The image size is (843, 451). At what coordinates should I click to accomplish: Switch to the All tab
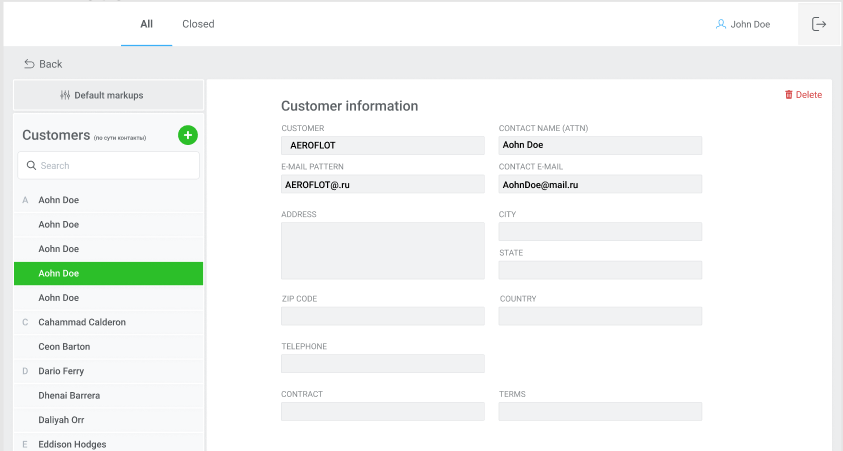click(x=146, y=24)
